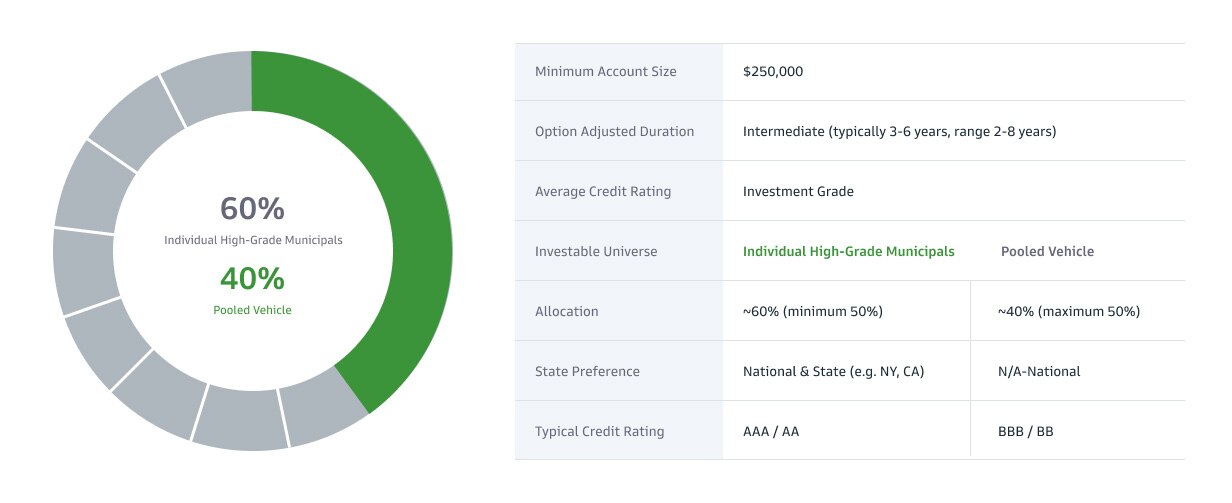
Task: Click the State Preference row label
Action: [587, 372]
